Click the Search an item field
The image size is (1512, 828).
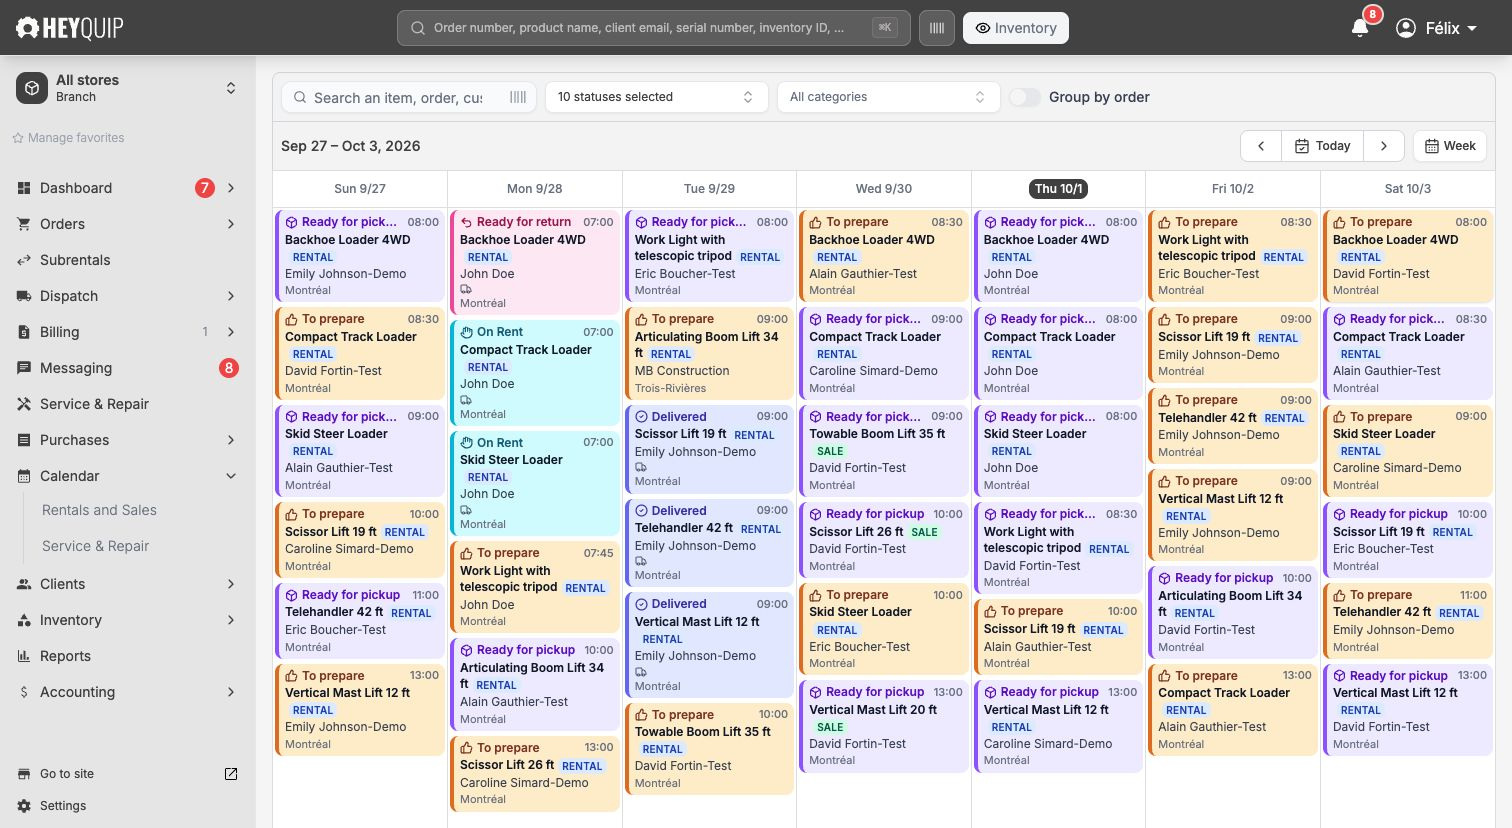point(409,97)
